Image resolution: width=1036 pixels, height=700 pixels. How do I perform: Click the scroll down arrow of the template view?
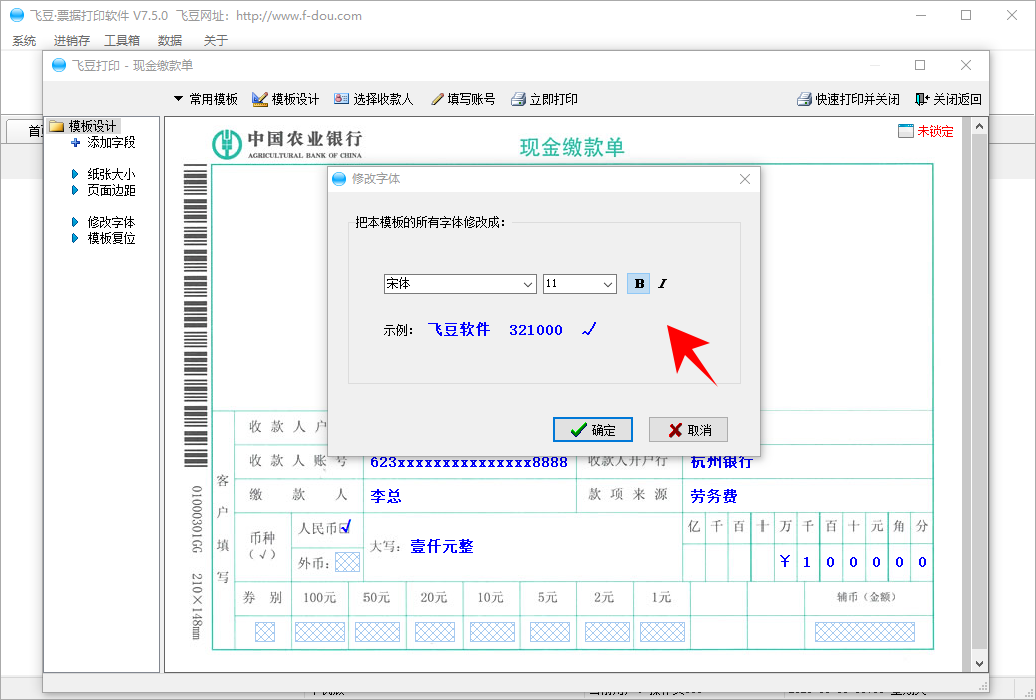[x=979, y=663]
